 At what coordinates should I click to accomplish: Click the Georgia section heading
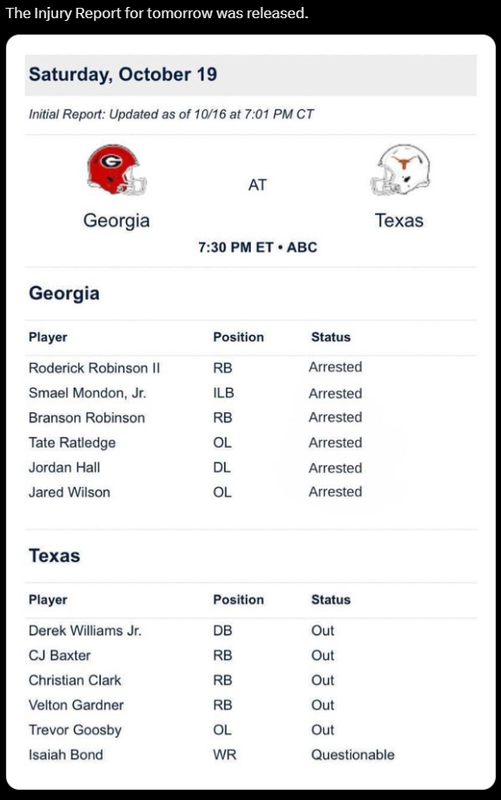(64, 293)
